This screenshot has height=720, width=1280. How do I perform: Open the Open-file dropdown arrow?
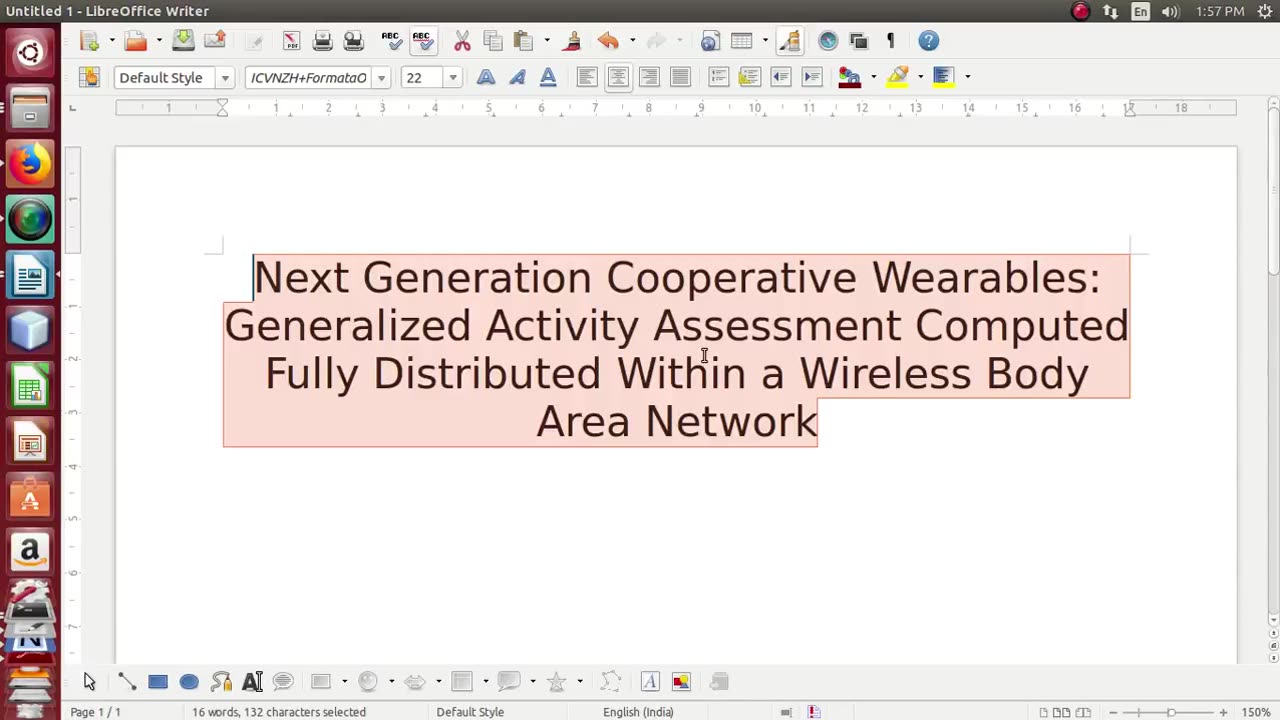pos(159,41)
